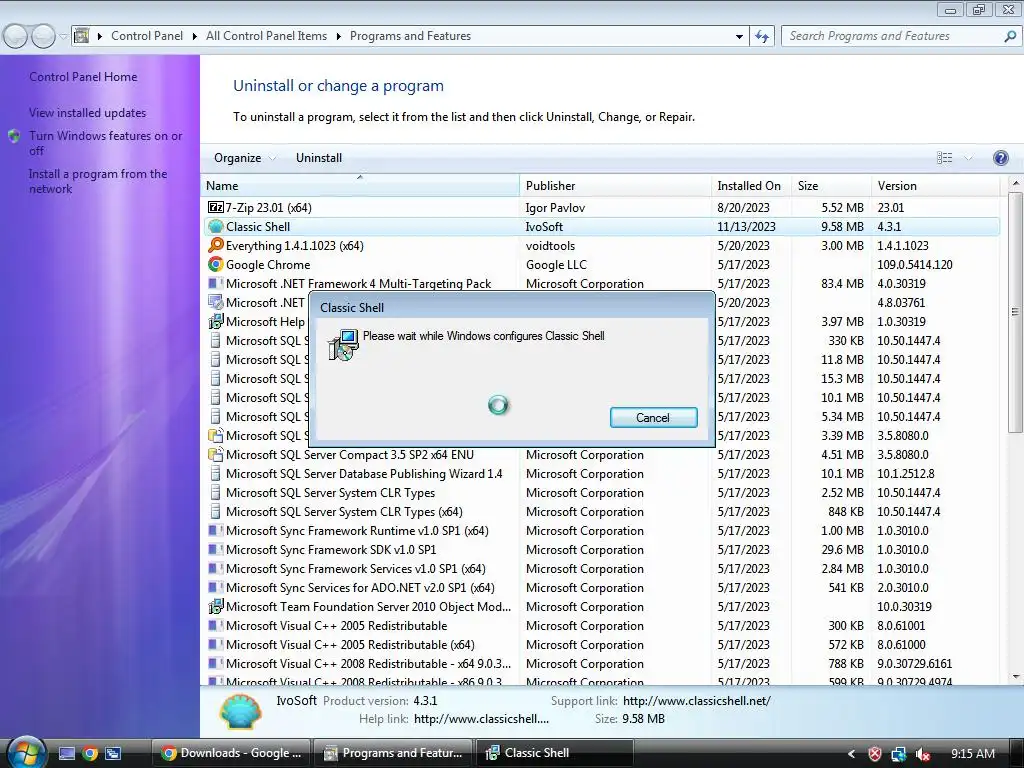Open Install a program from the network

[x=98, y=181]
